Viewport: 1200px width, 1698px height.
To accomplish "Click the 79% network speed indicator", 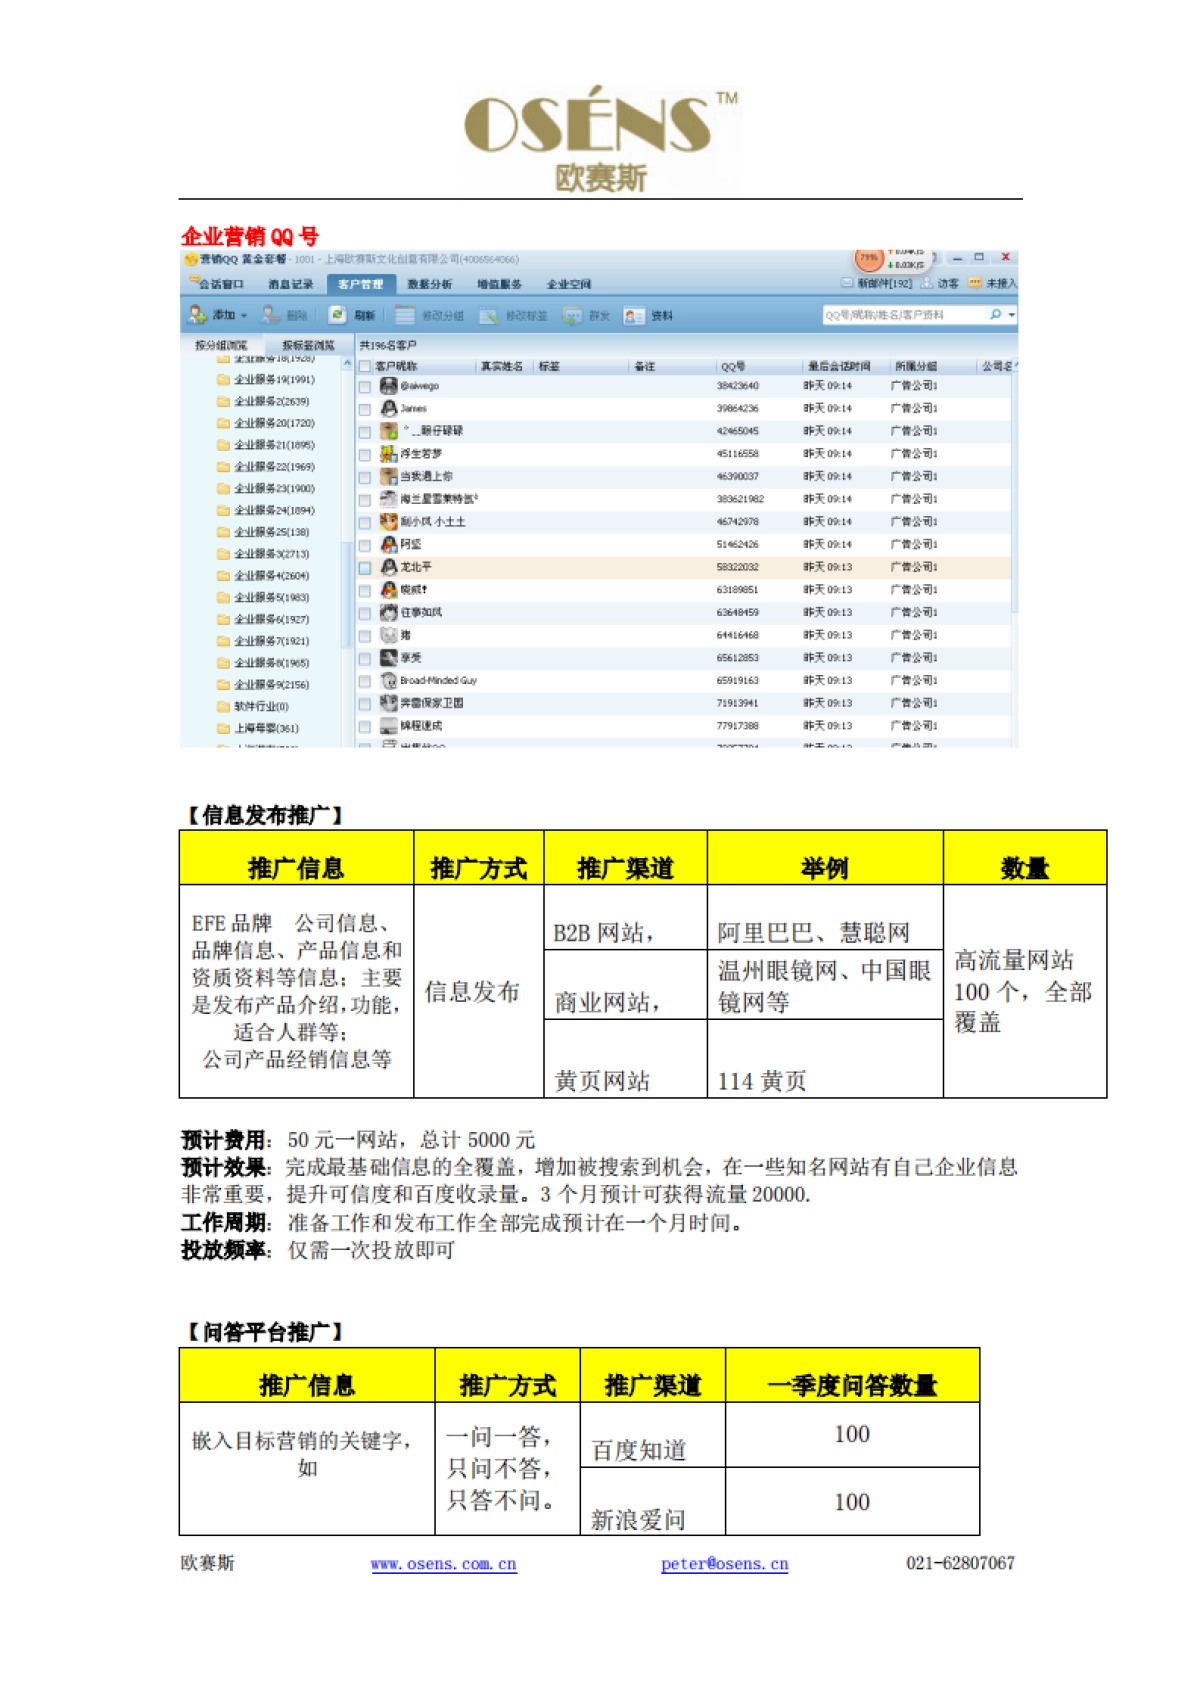I will click(x=869, y=258).
